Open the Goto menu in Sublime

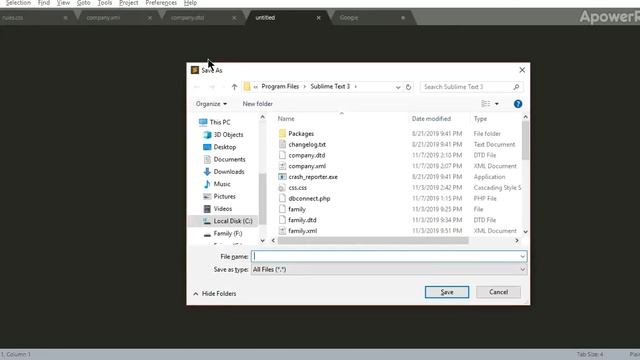(84, 3)
